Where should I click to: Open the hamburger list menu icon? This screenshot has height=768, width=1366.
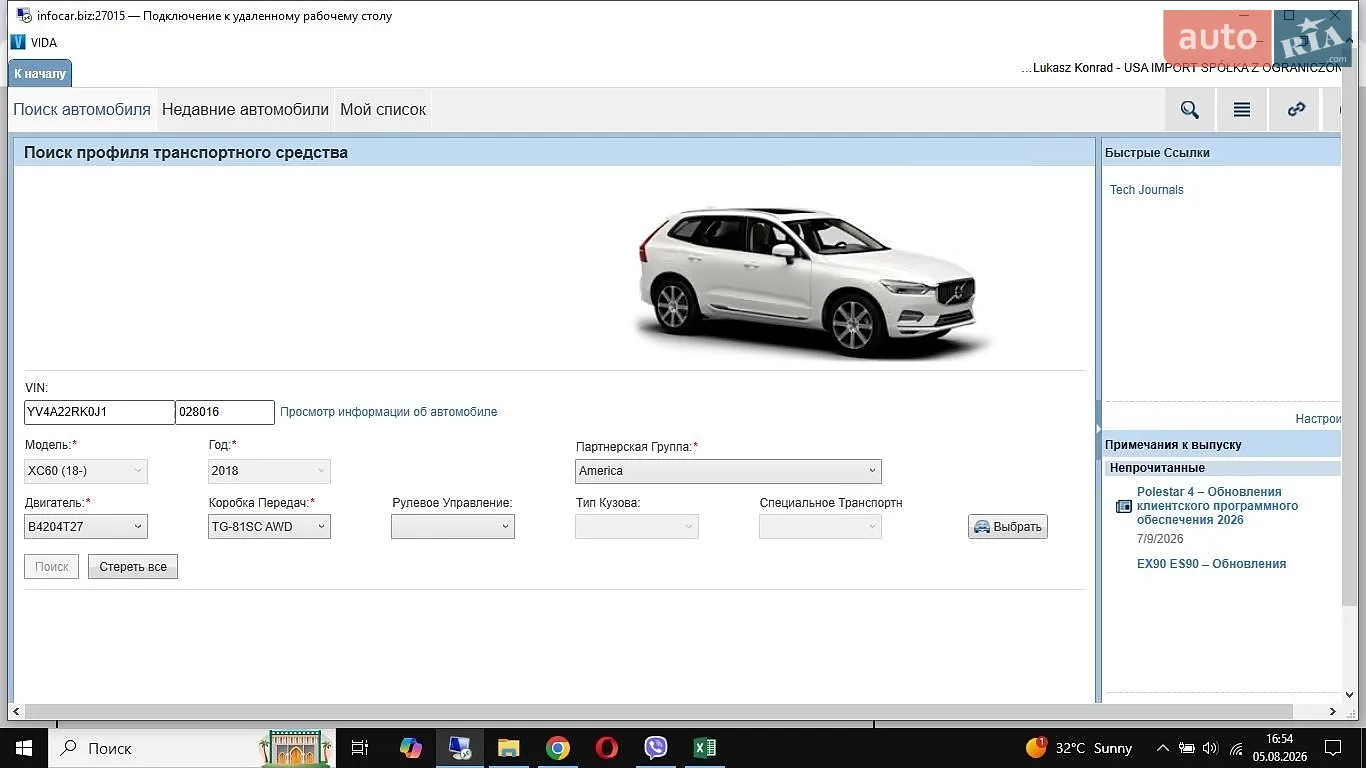click(1242, 110)
